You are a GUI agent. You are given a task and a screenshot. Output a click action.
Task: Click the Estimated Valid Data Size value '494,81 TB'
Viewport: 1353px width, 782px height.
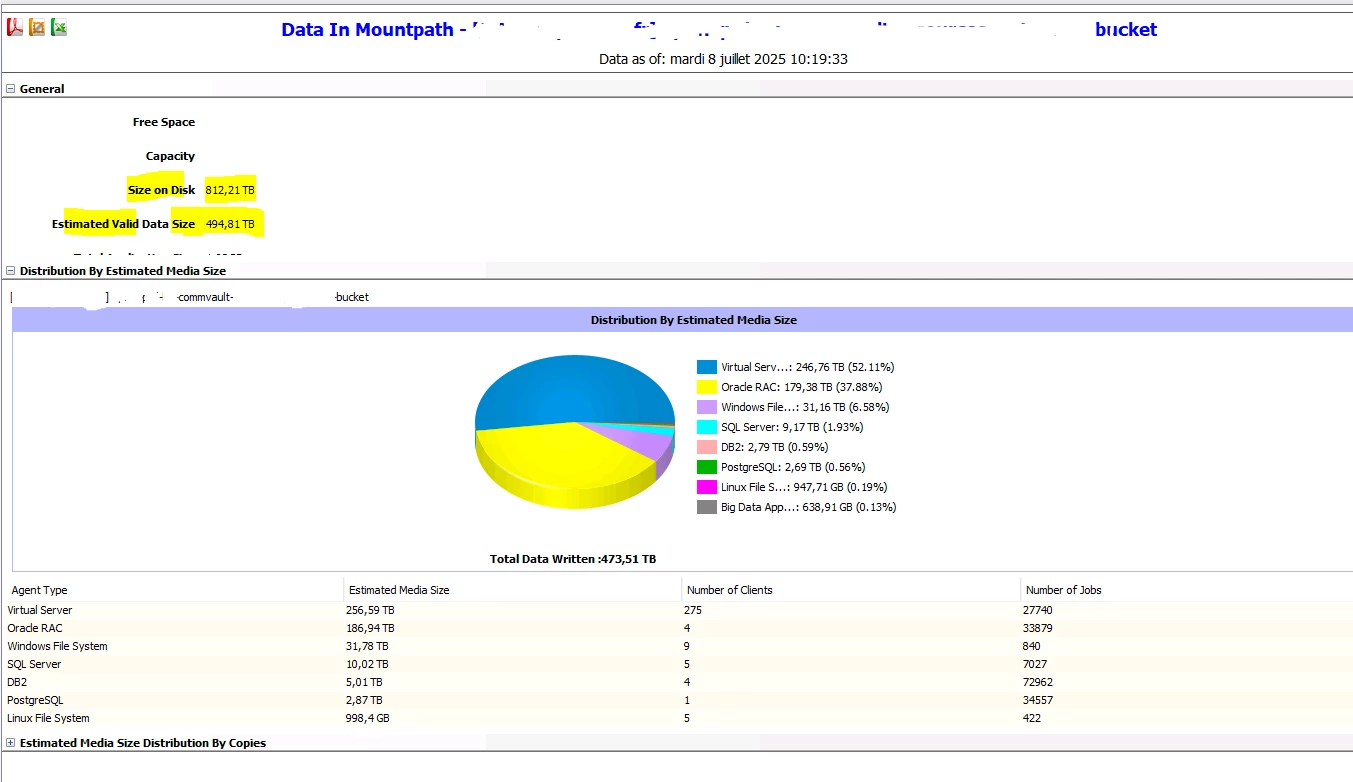[230, 224]
